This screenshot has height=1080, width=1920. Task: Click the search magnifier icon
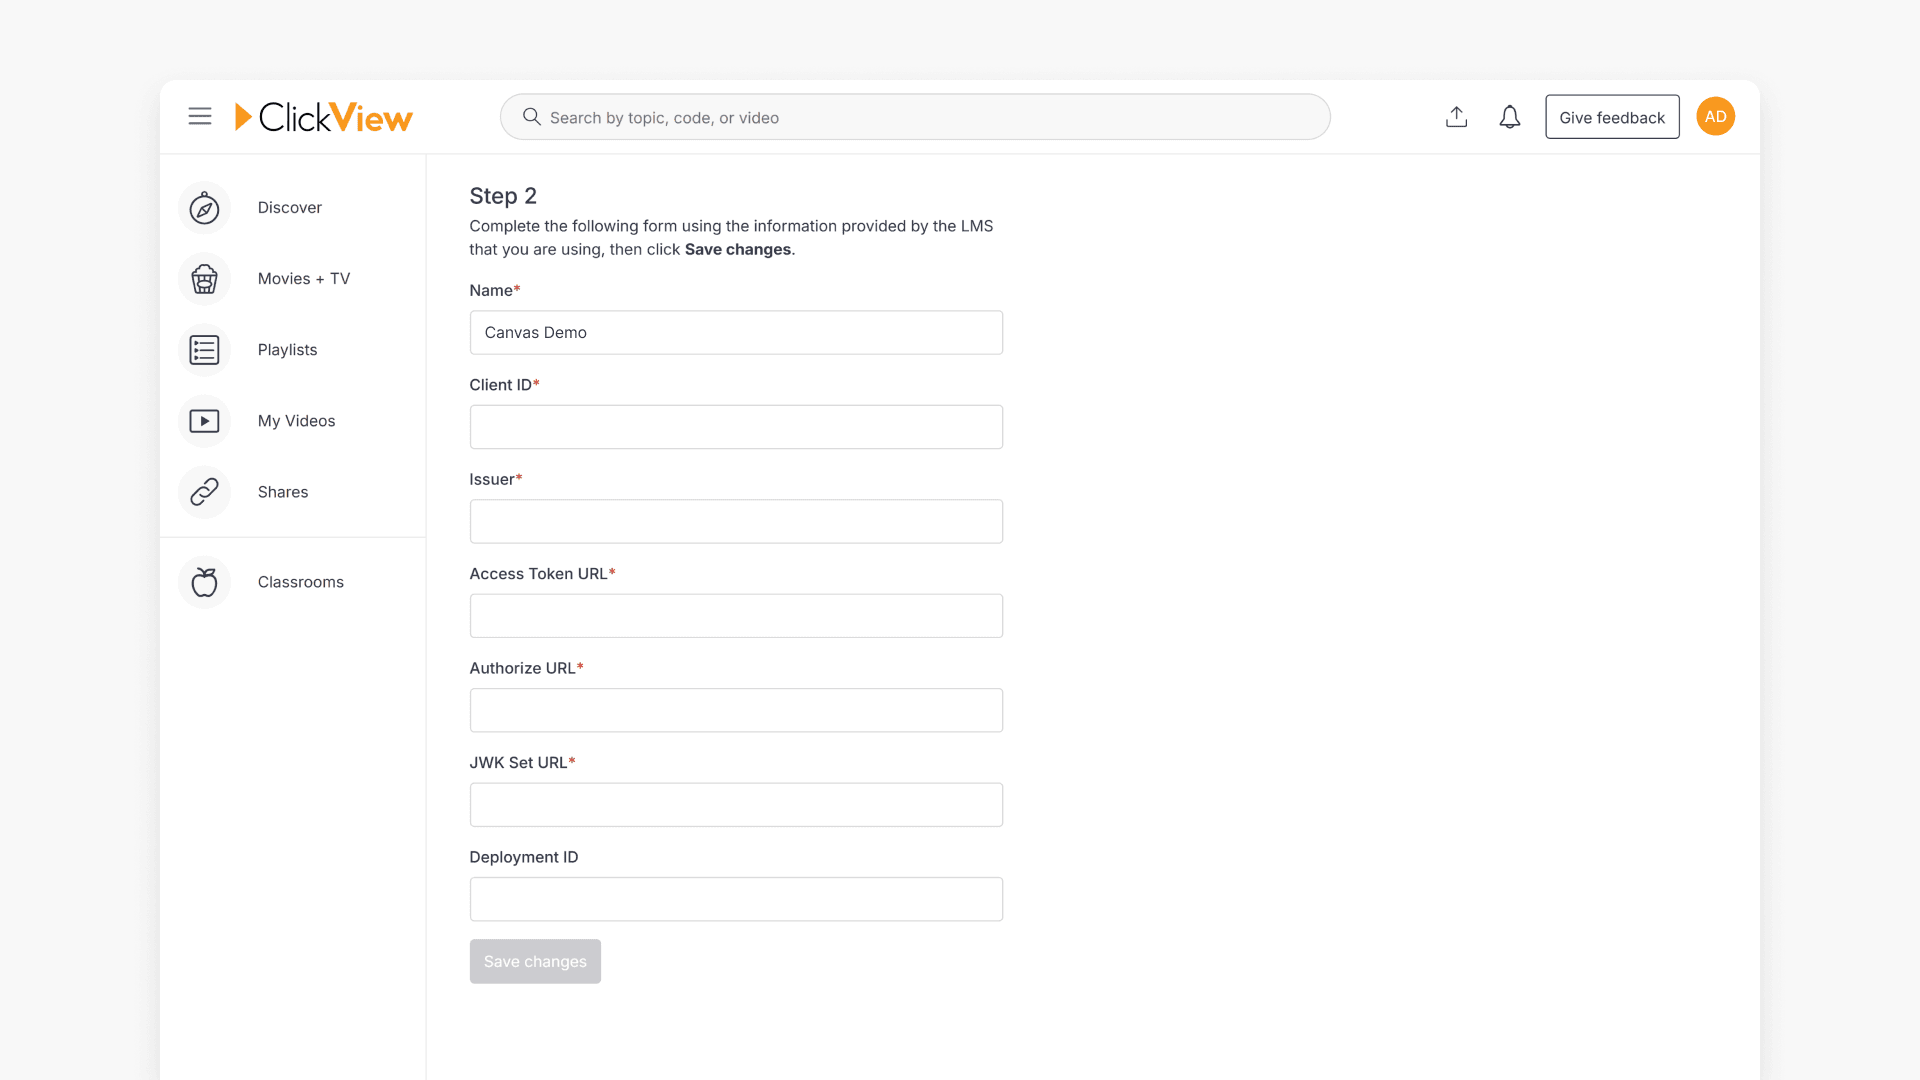530,117
